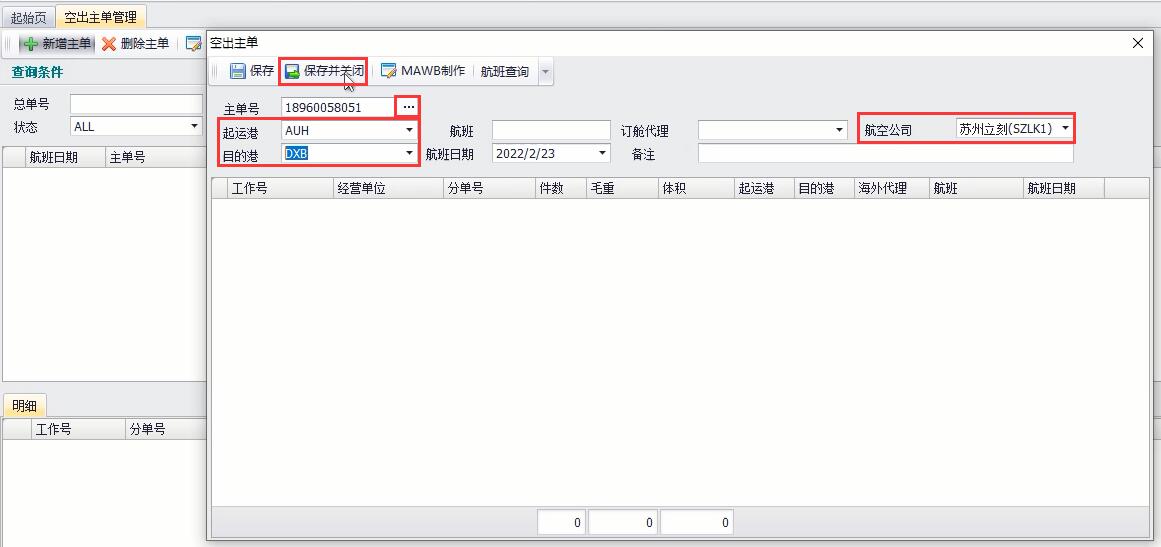Click the 保存 floppy disk icon
This screenshot has height=547, width=1161.
237,71
